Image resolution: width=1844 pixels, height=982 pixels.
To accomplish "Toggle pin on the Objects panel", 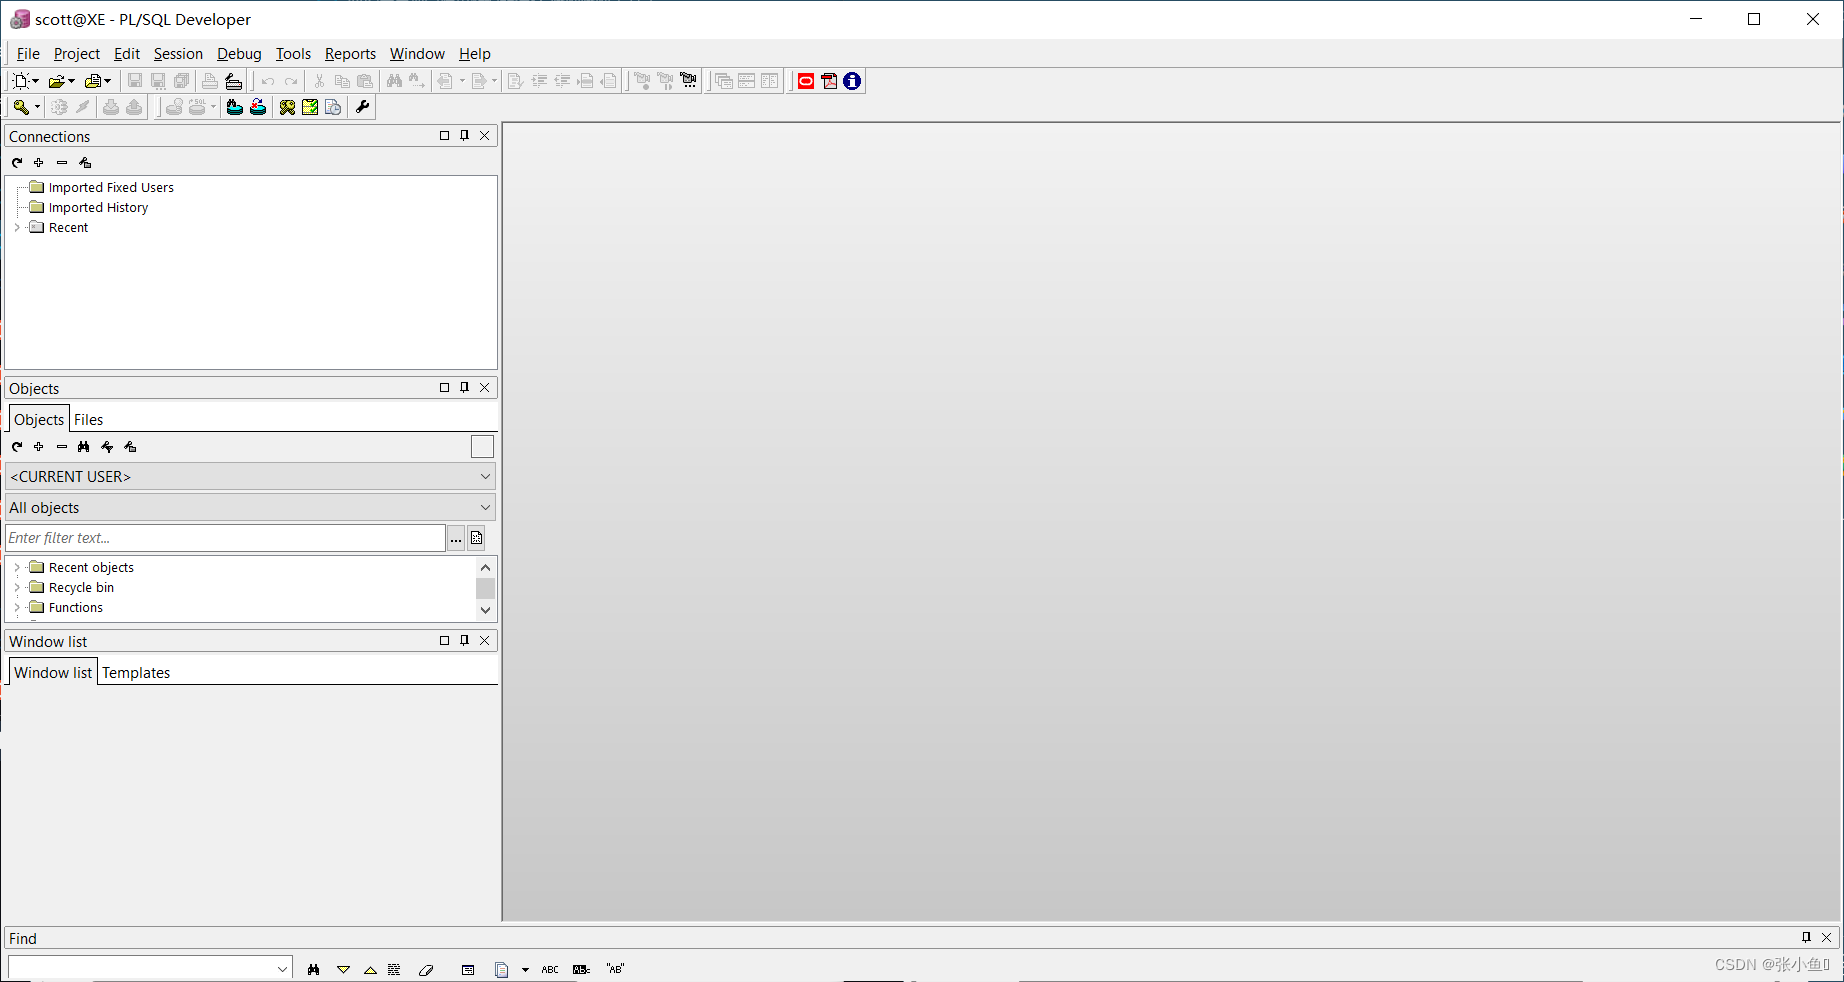I will point(465,387).
